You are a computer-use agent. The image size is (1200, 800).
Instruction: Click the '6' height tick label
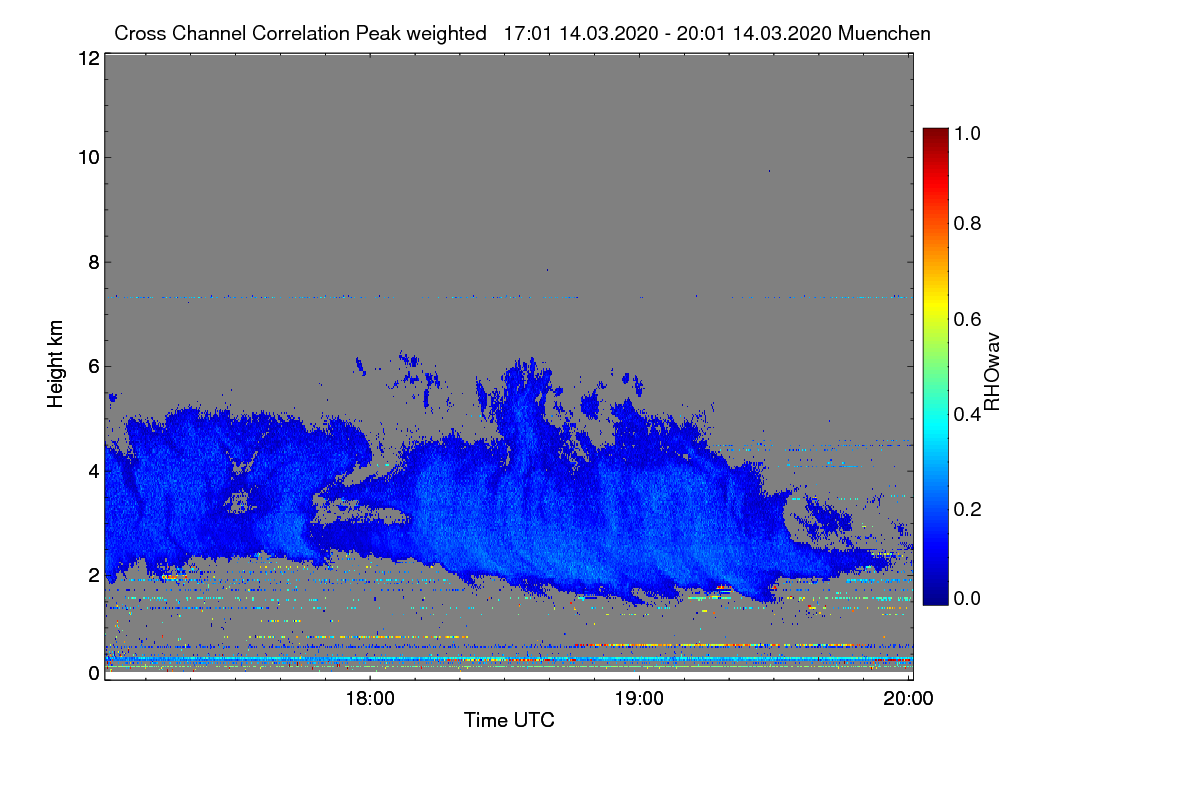(93, 366)
